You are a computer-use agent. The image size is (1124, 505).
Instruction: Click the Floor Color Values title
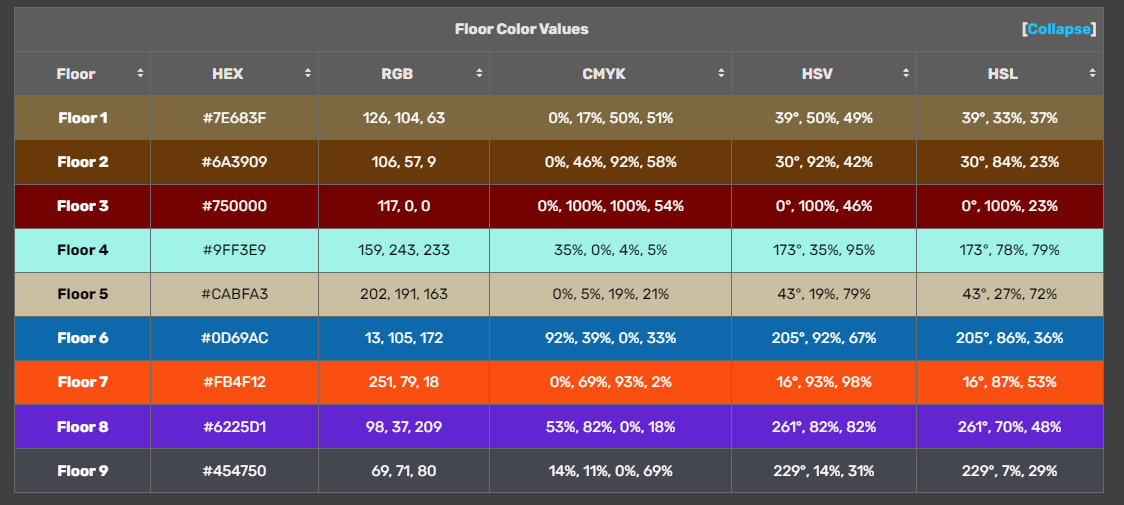(521, 29)
